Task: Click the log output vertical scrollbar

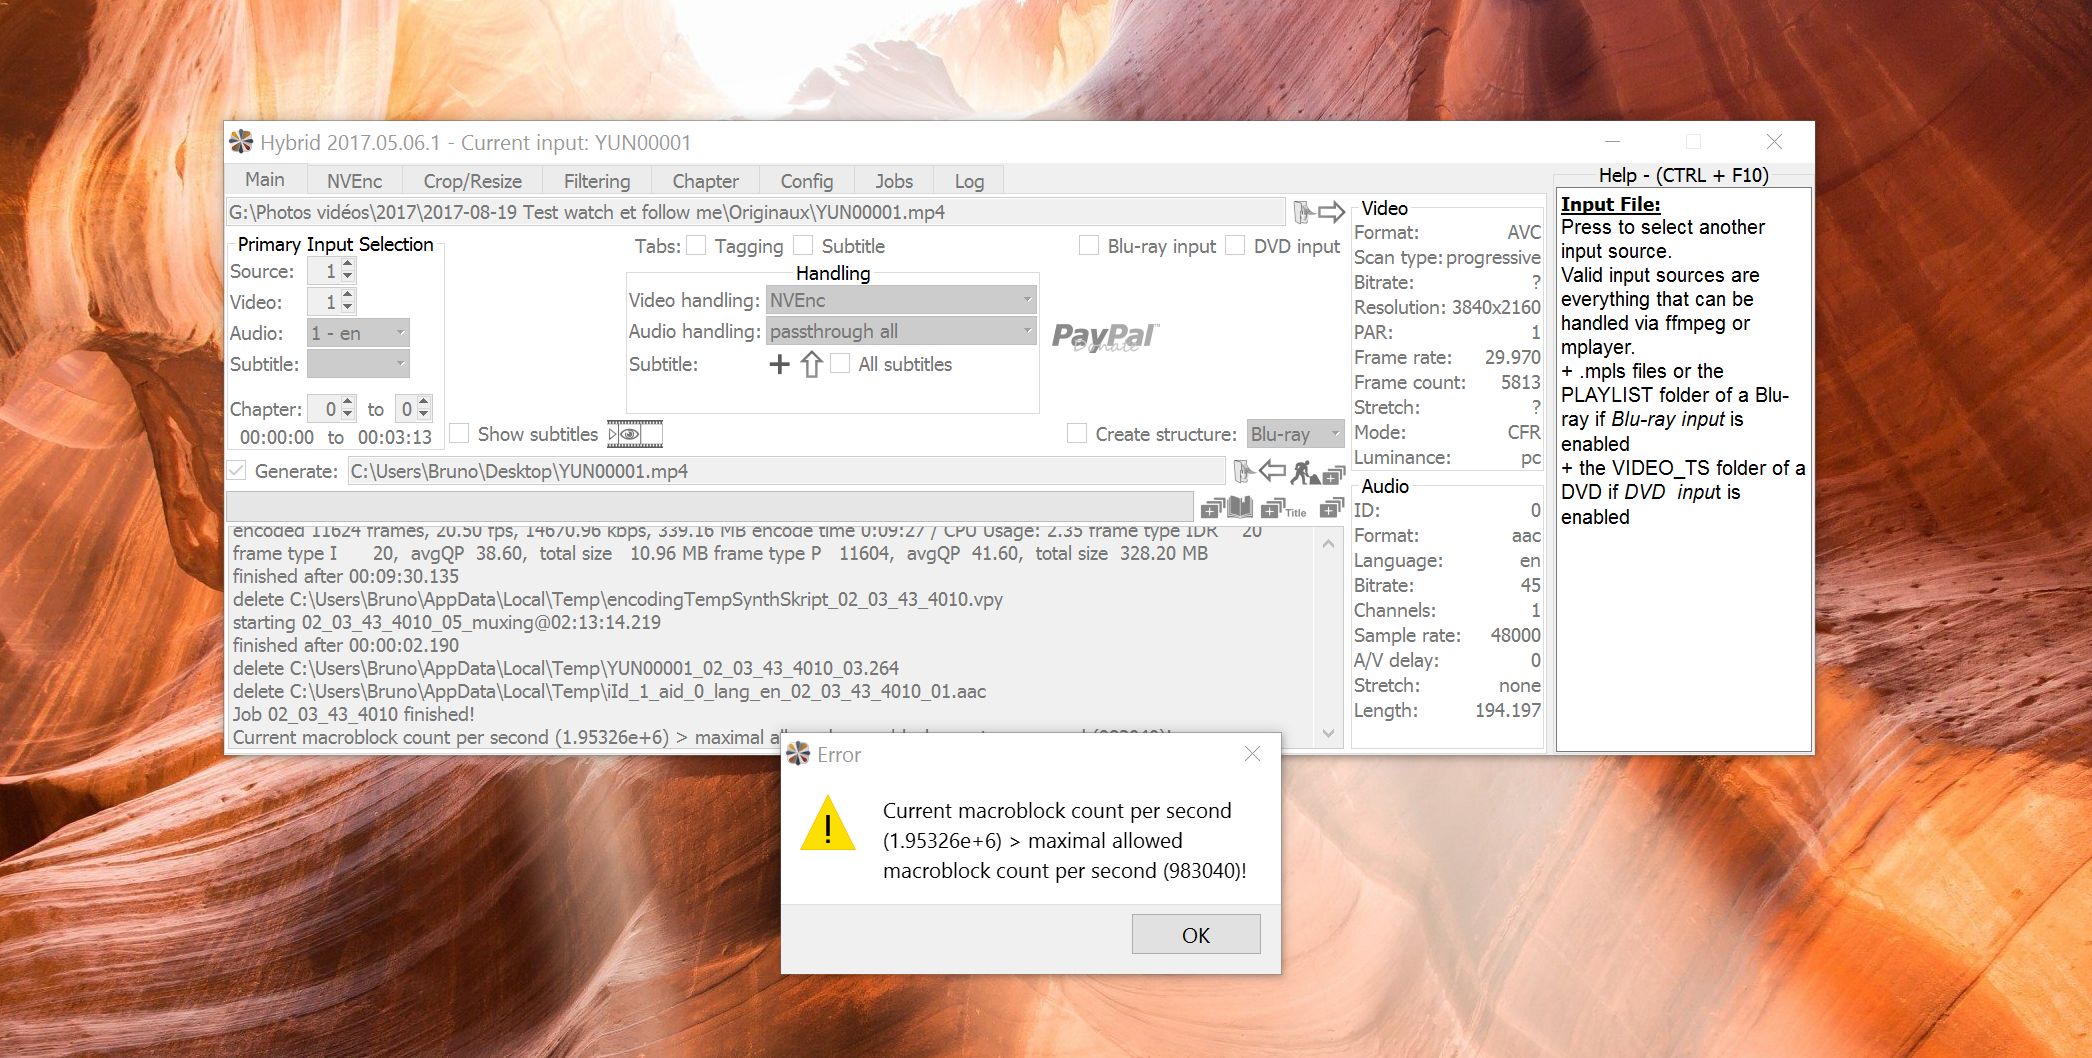Action: point(1328,640)
